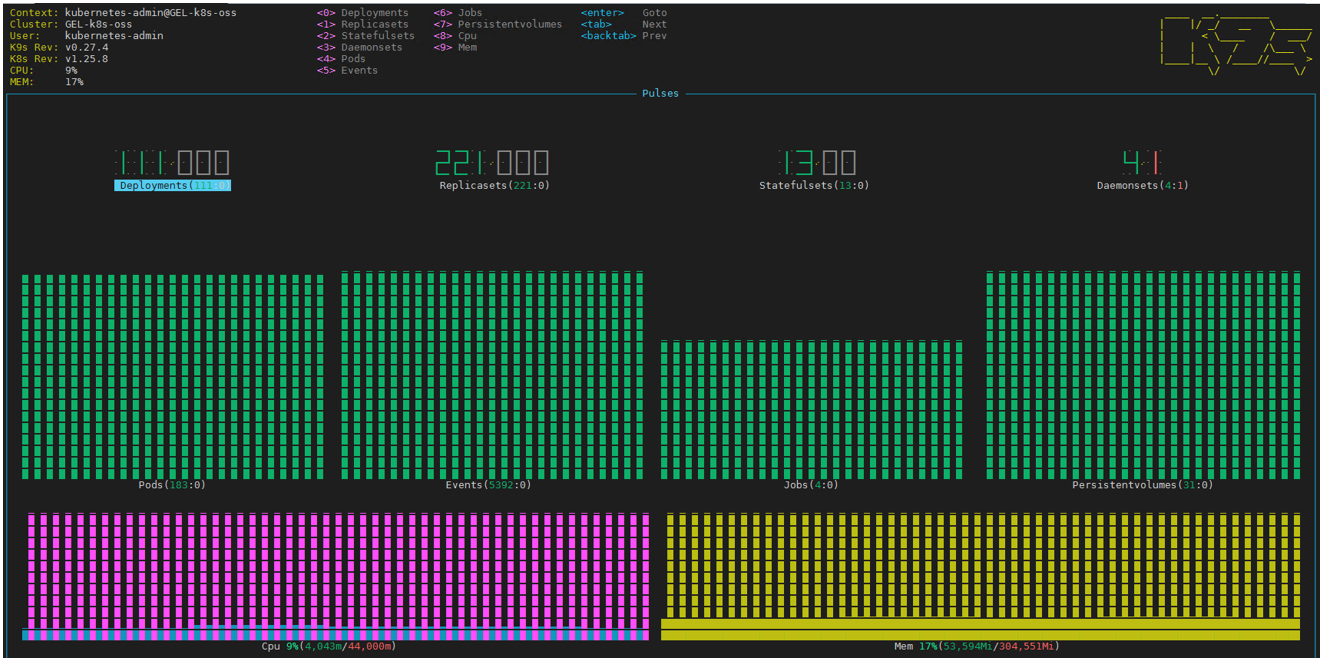1324x660 pixels.
Task: Click the Persistentvolumes green bar chart
Action: pos(1143,375)
